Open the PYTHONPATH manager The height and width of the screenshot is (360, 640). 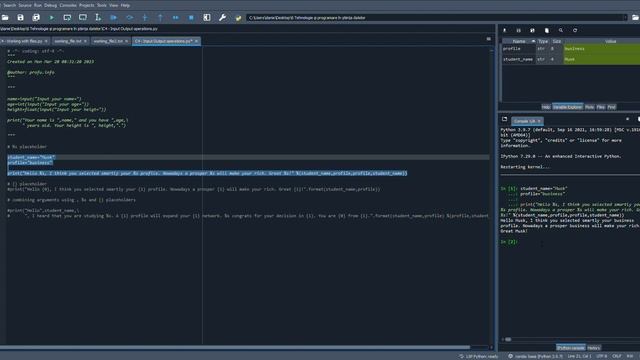(x=238, y=18)
